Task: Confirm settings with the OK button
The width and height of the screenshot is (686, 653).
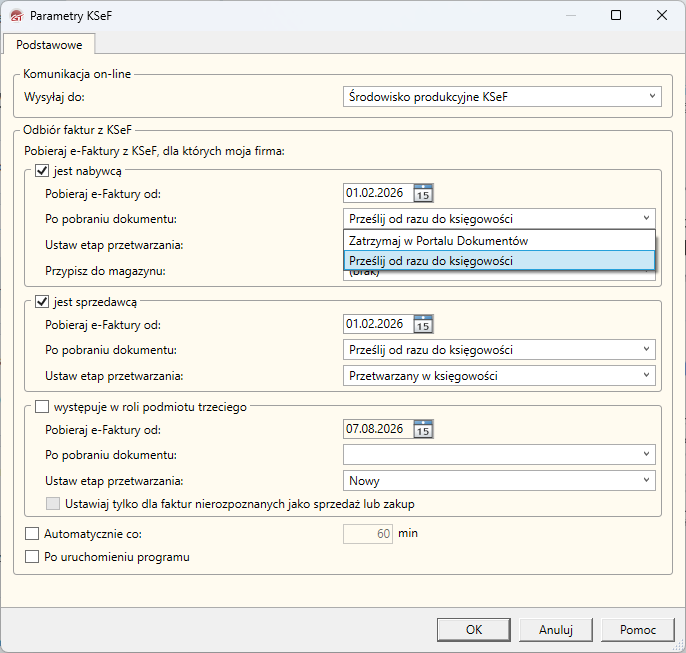Action: point(474,630)
